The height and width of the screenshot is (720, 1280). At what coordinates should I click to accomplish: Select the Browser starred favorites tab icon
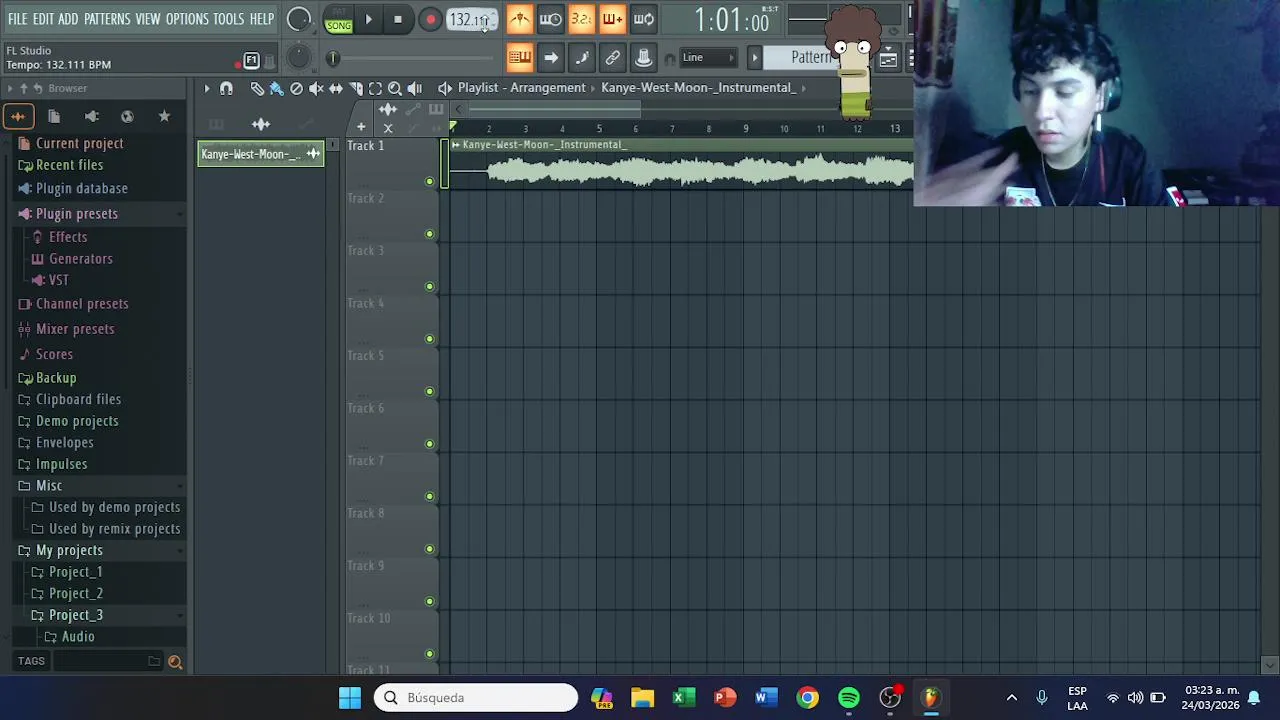pyautogui.click(x=164, y=117)
